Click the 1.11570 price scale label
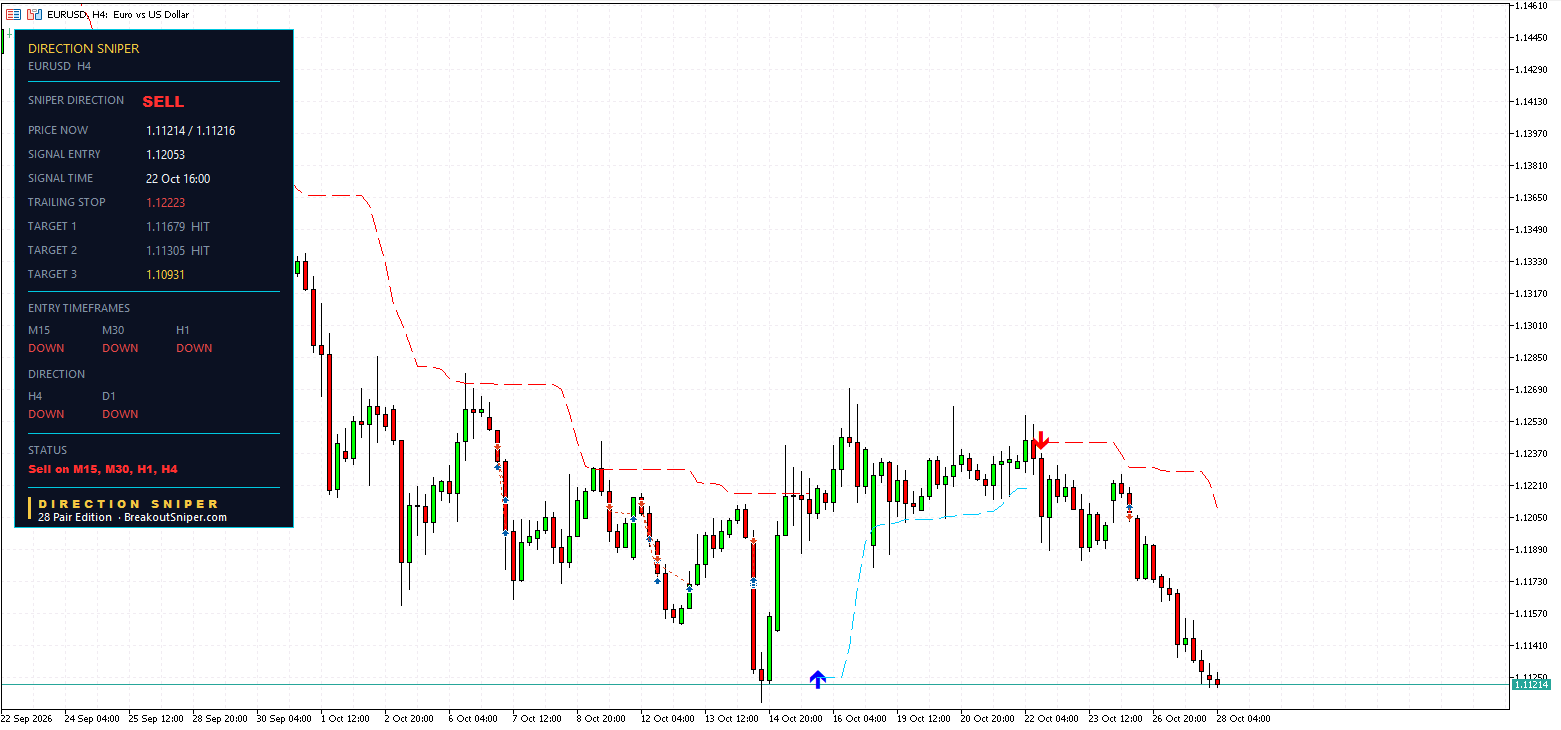This screenshot has width=1561, height=730. tap(1530, 614)
